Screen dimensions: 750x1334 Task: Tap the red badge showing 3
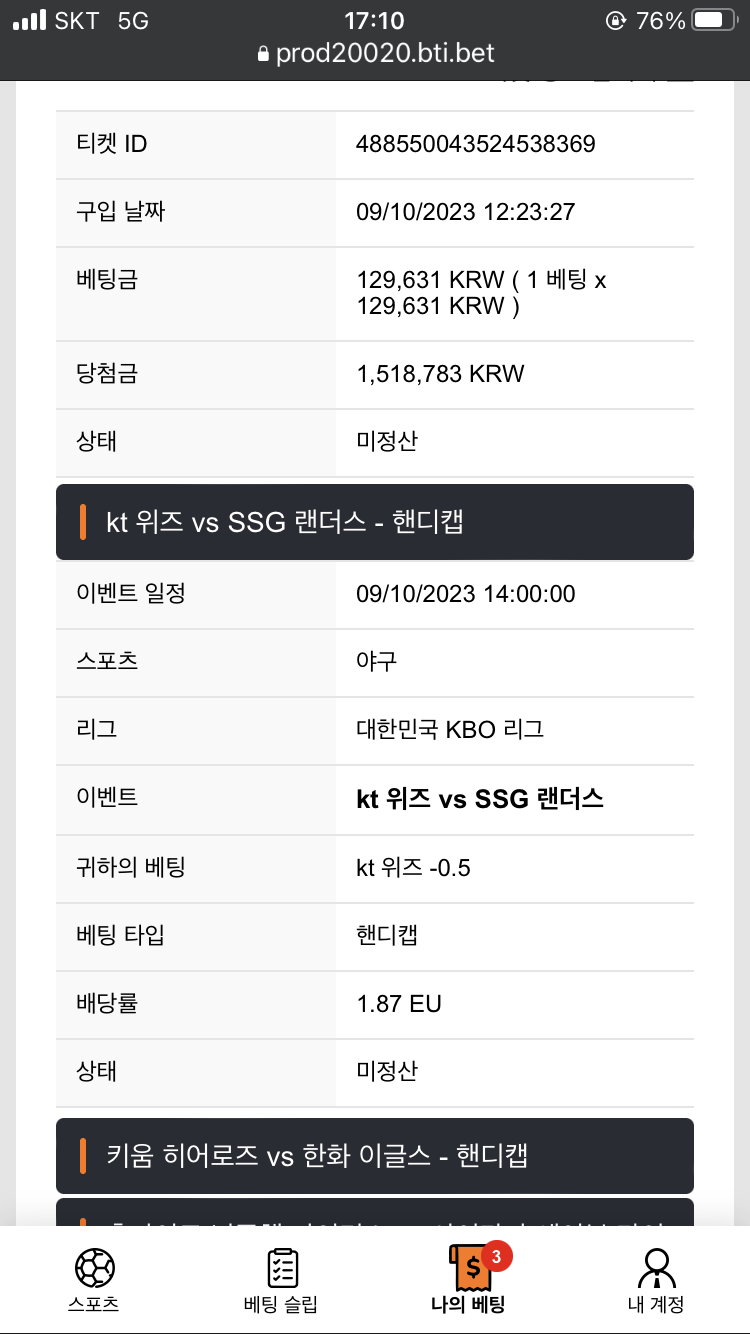tap(497, 1254)
